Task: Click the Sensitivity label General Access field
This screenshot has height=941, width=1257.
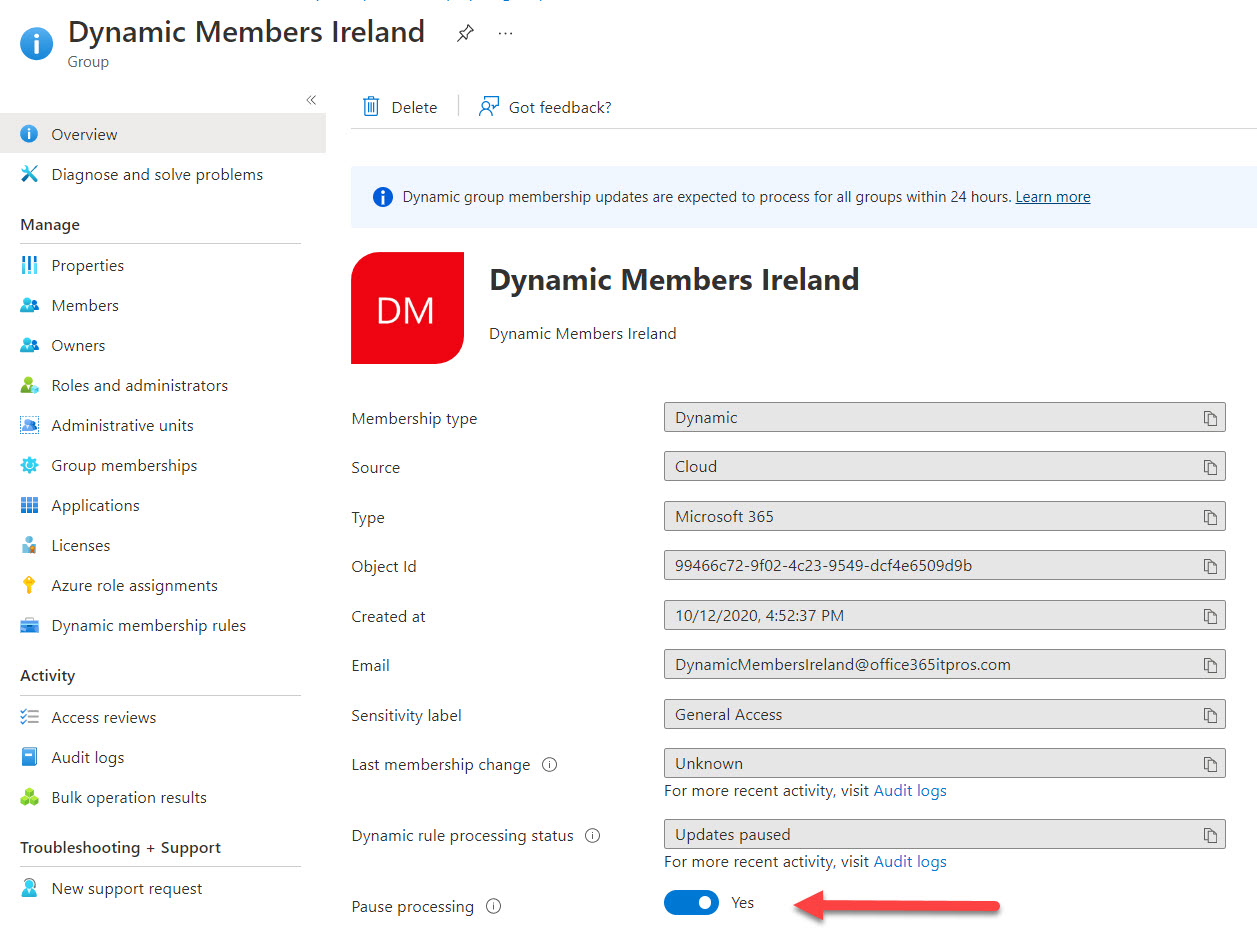Action: [x=944, y=715]
